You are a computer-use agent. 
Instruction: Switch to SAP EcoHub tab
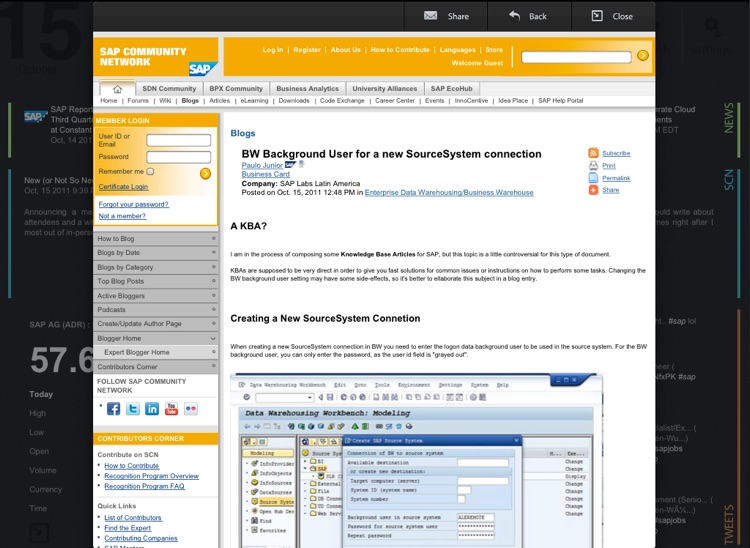[x=452, y=89]
